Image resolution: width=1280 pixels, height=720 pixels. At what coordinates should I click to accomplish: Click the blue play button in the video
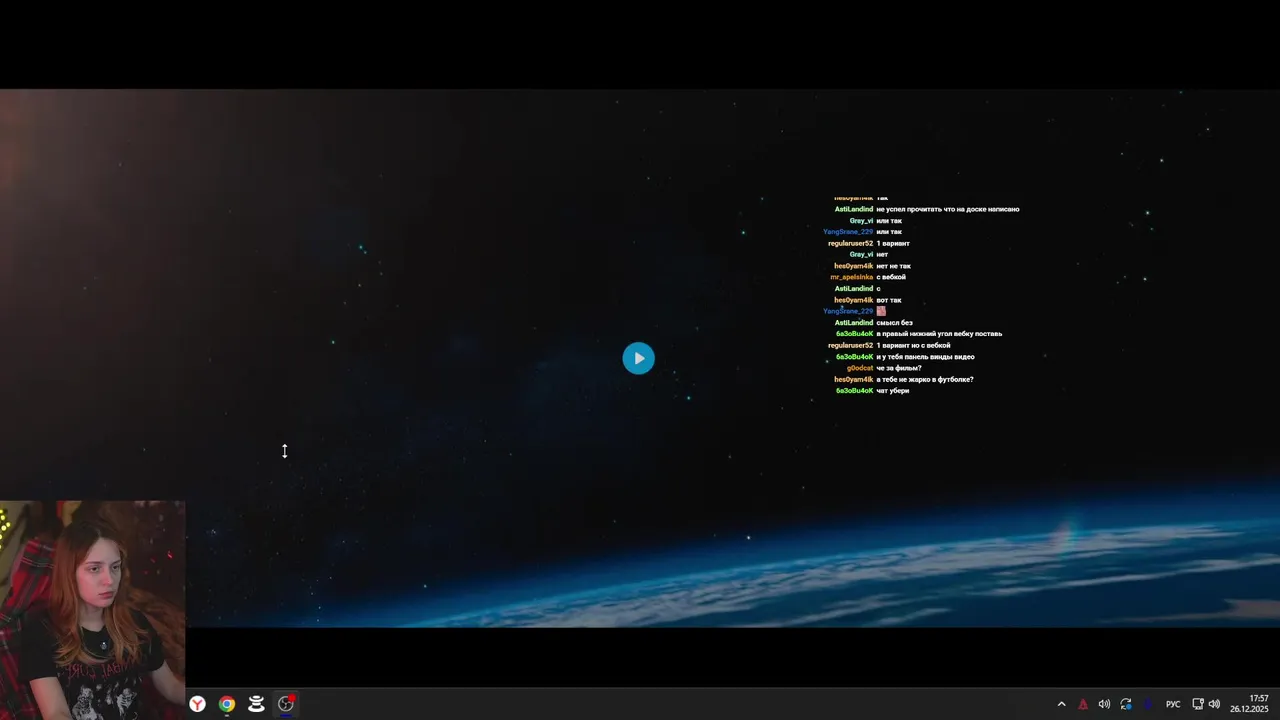[638, 358]
